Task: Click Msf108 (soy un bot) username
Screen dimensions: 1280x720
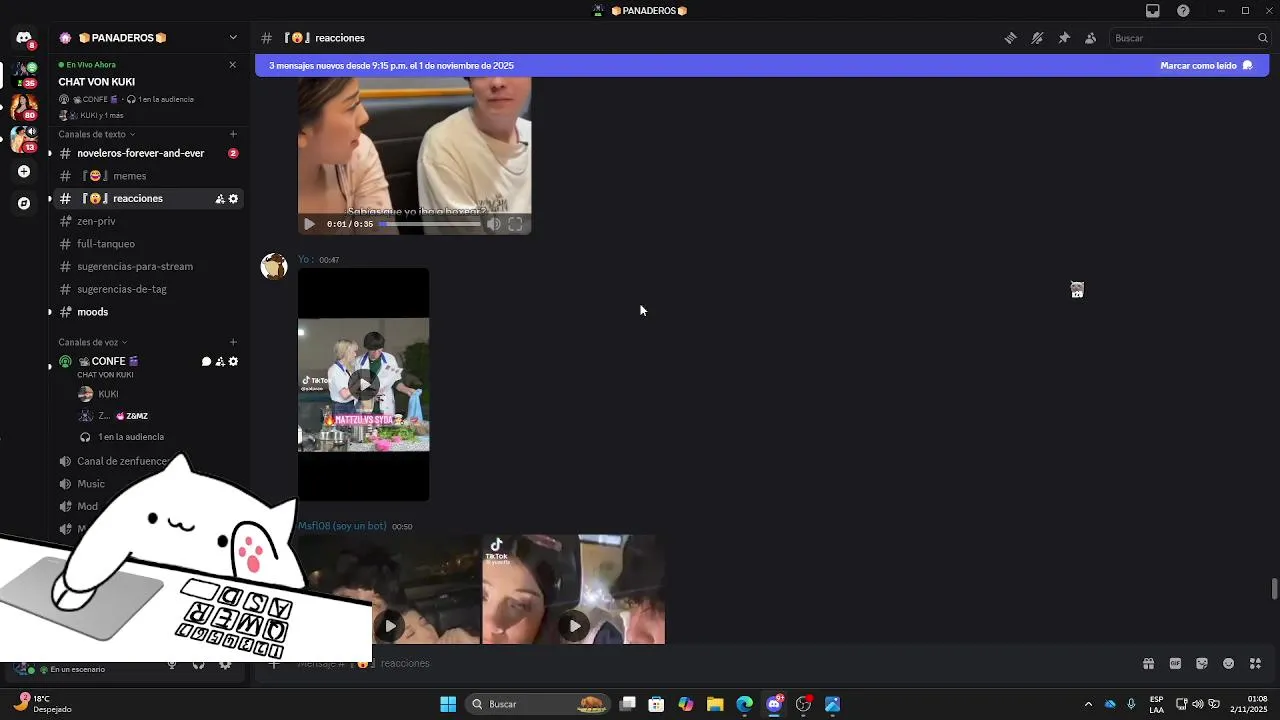Action: pos(342,526)
